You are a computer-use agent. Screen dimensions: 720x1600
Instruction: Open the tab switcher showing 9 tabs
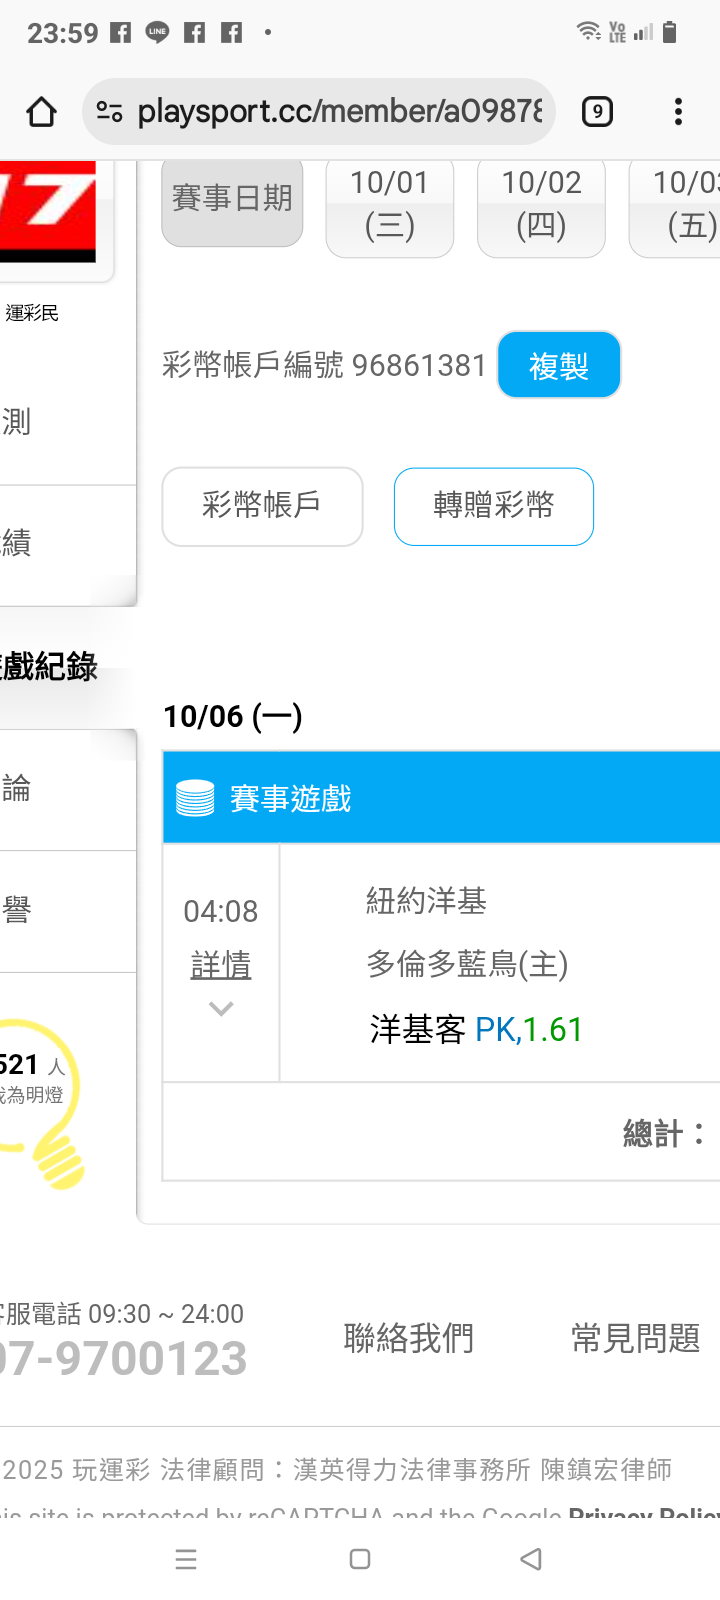point(597,112)
